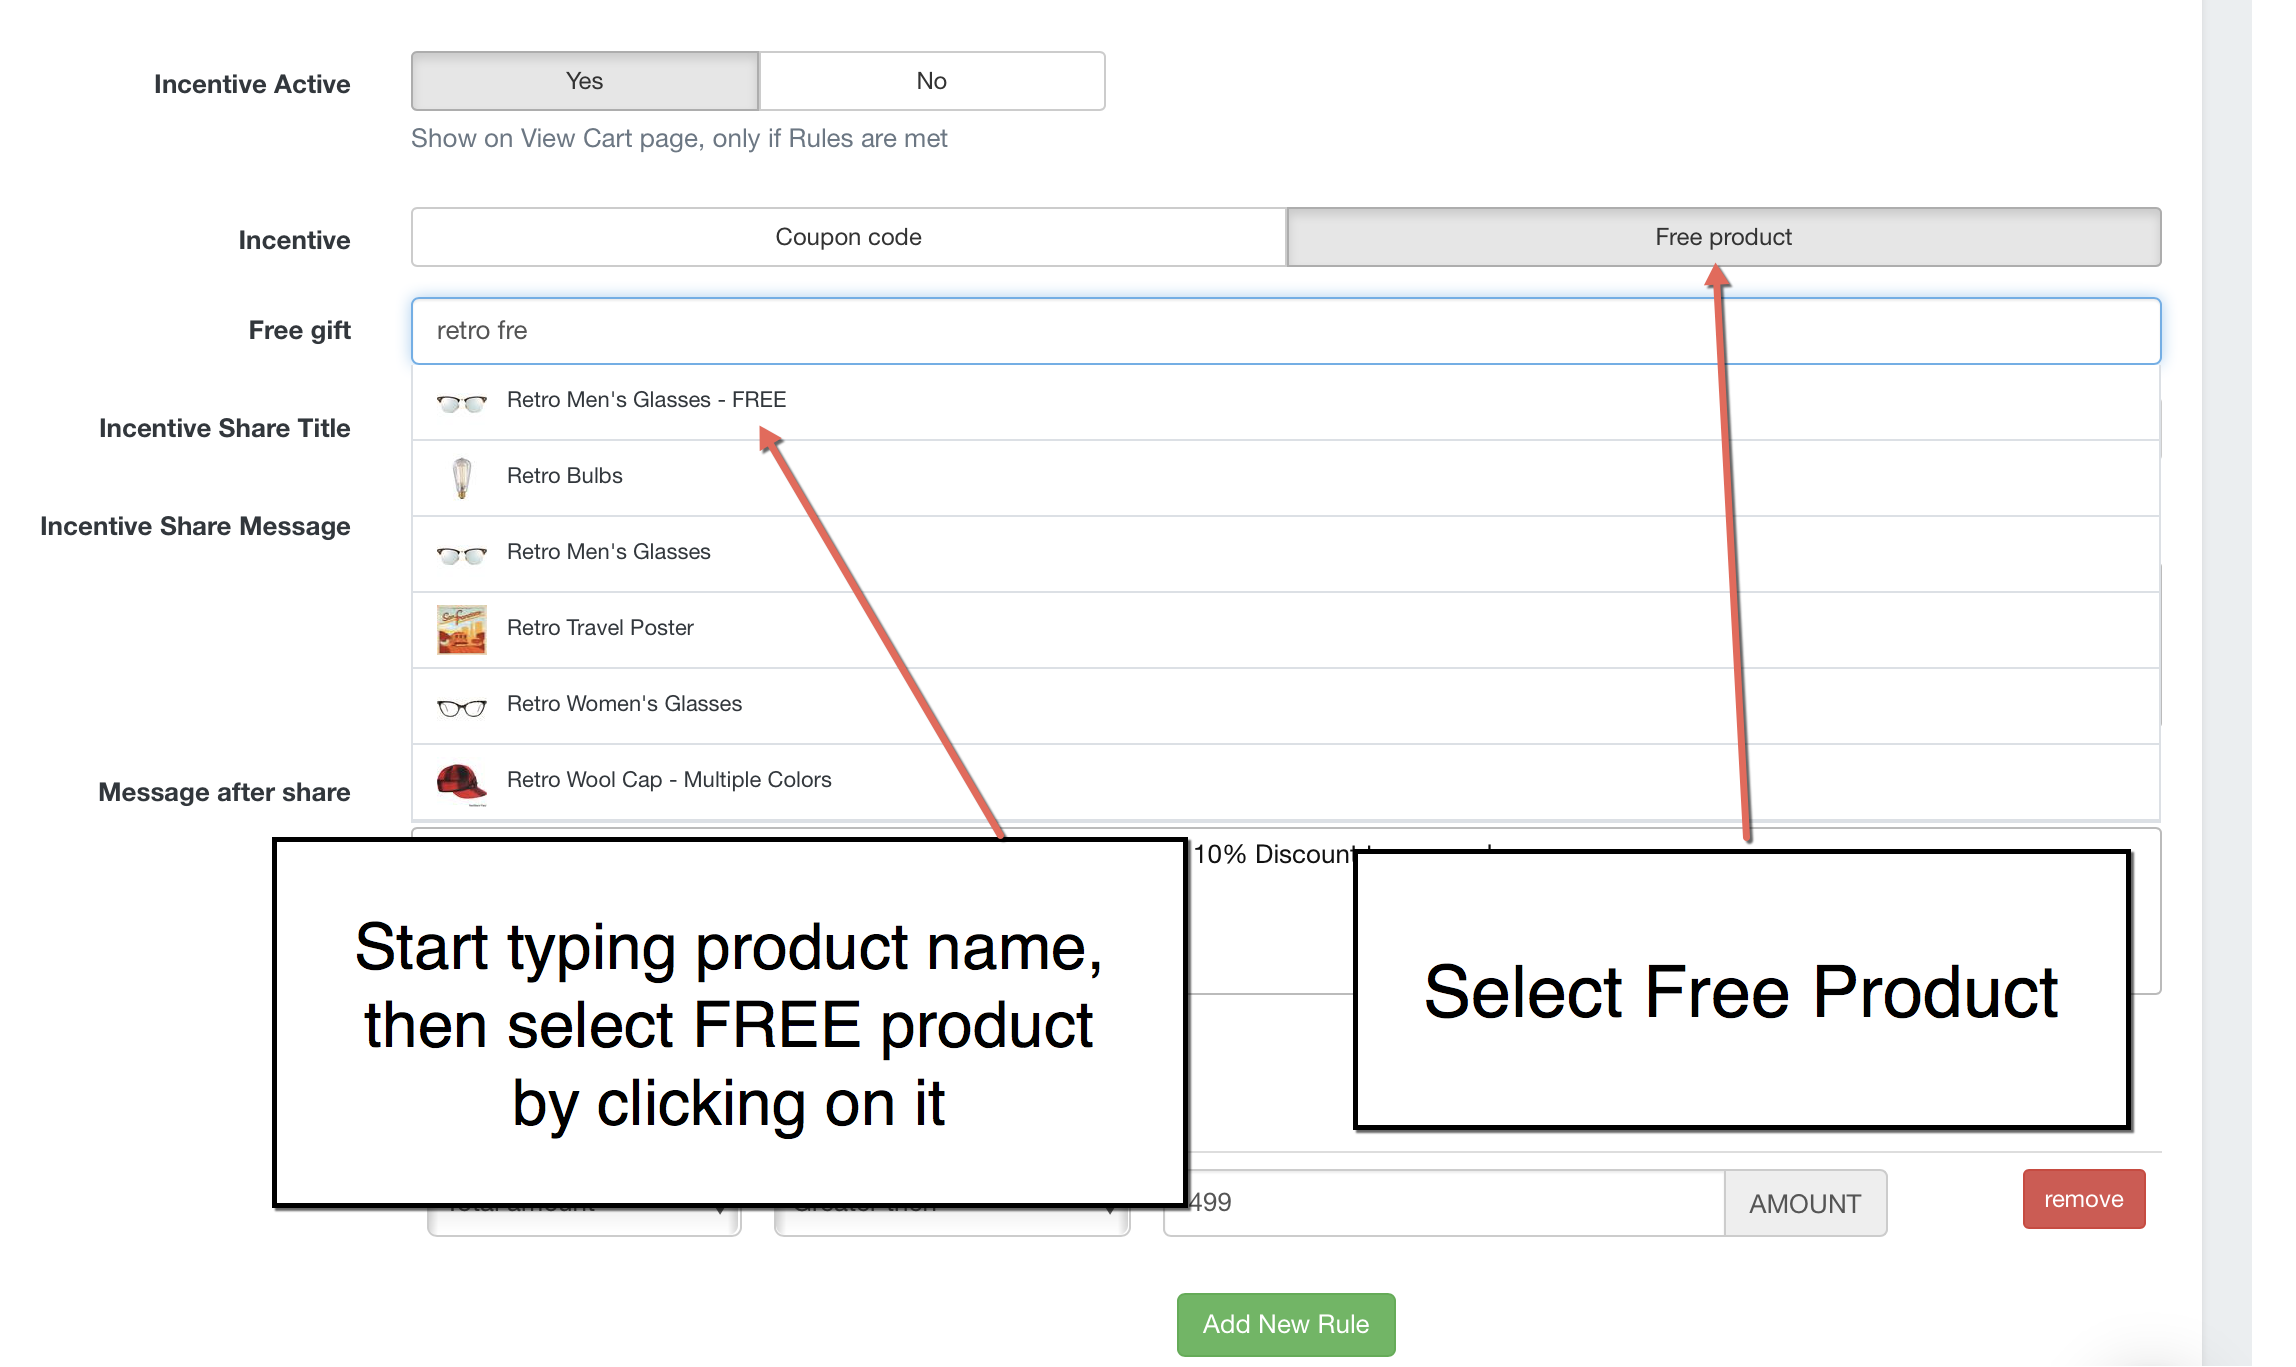Set Incentive Active to Yes
Image resolution: width=2296 pixels, height=1367 pixels.
[x=585, y=81]
